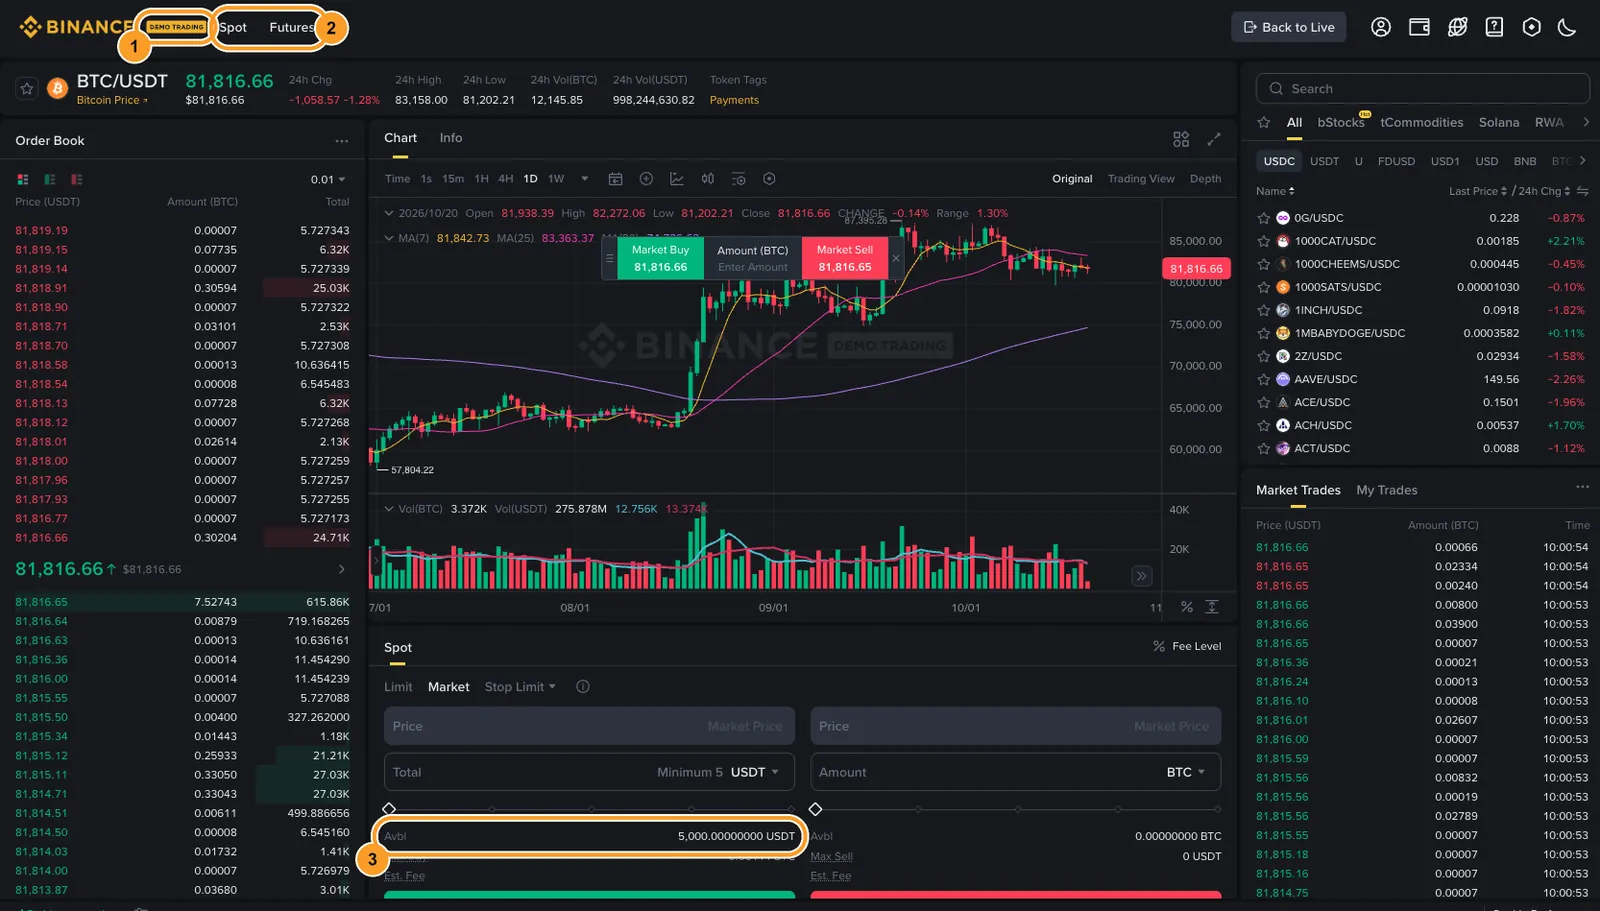Viewport: 1600px width, 911px height.
Task: Open the help book icon
Action: pyautogui.click(x=1494, y=27)
